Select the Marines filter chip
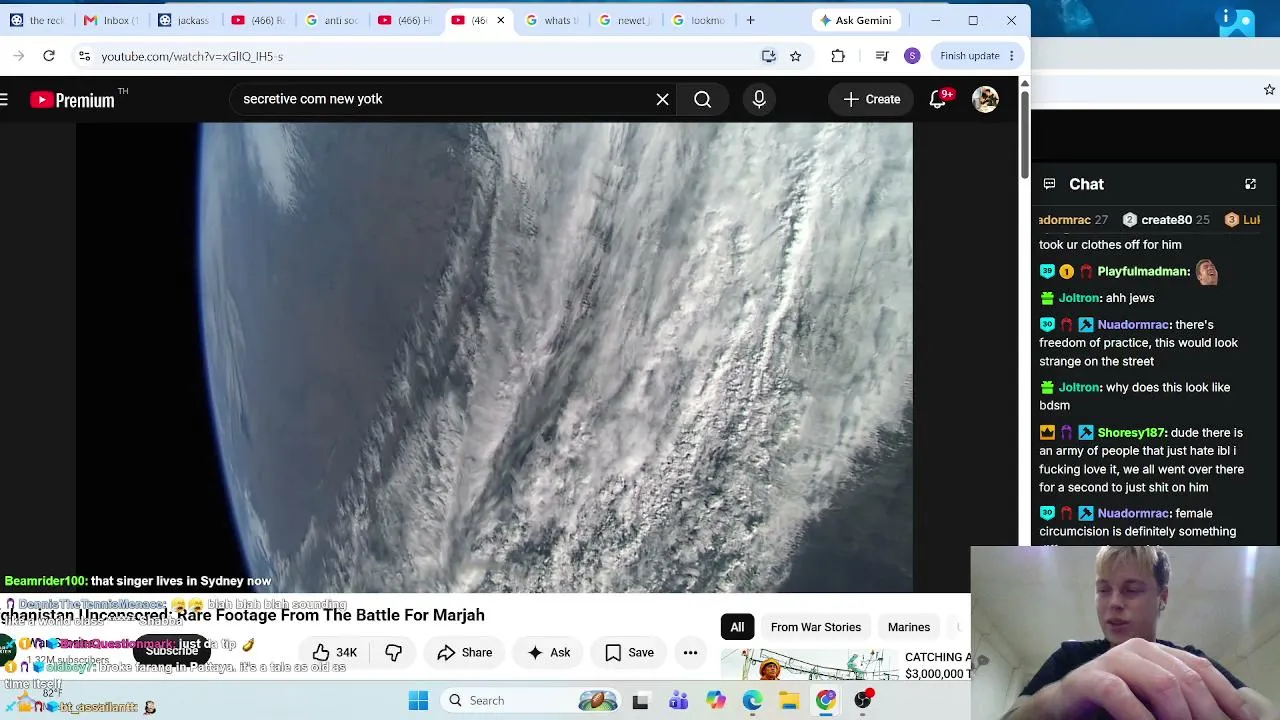Screen dimensions: 1280x720 tap(909, 627)
